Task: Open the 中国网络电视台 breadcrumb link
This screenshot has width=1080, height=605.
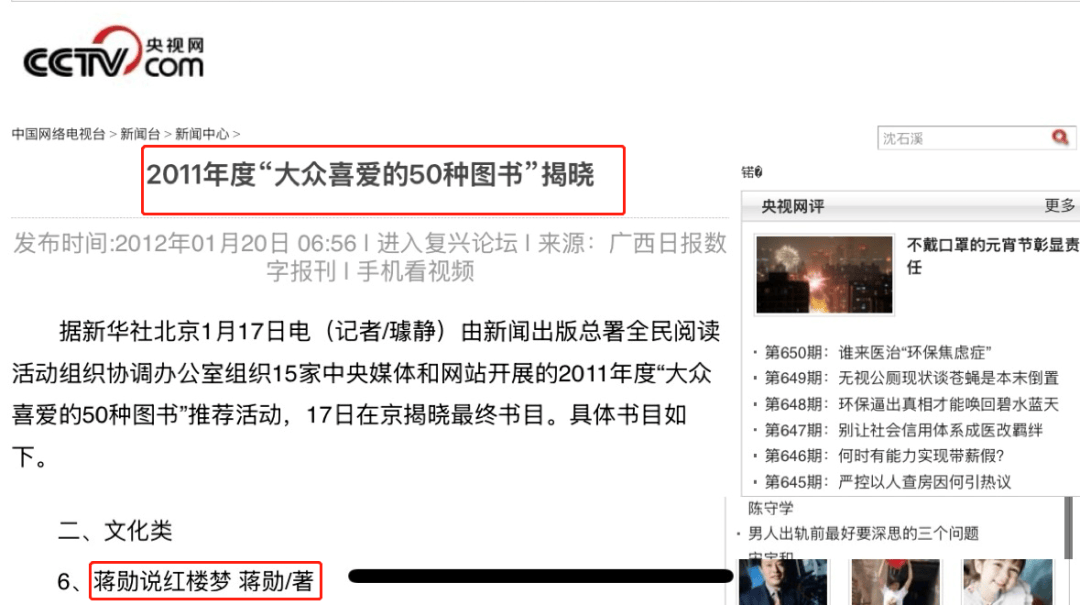Action: (59, 134)
